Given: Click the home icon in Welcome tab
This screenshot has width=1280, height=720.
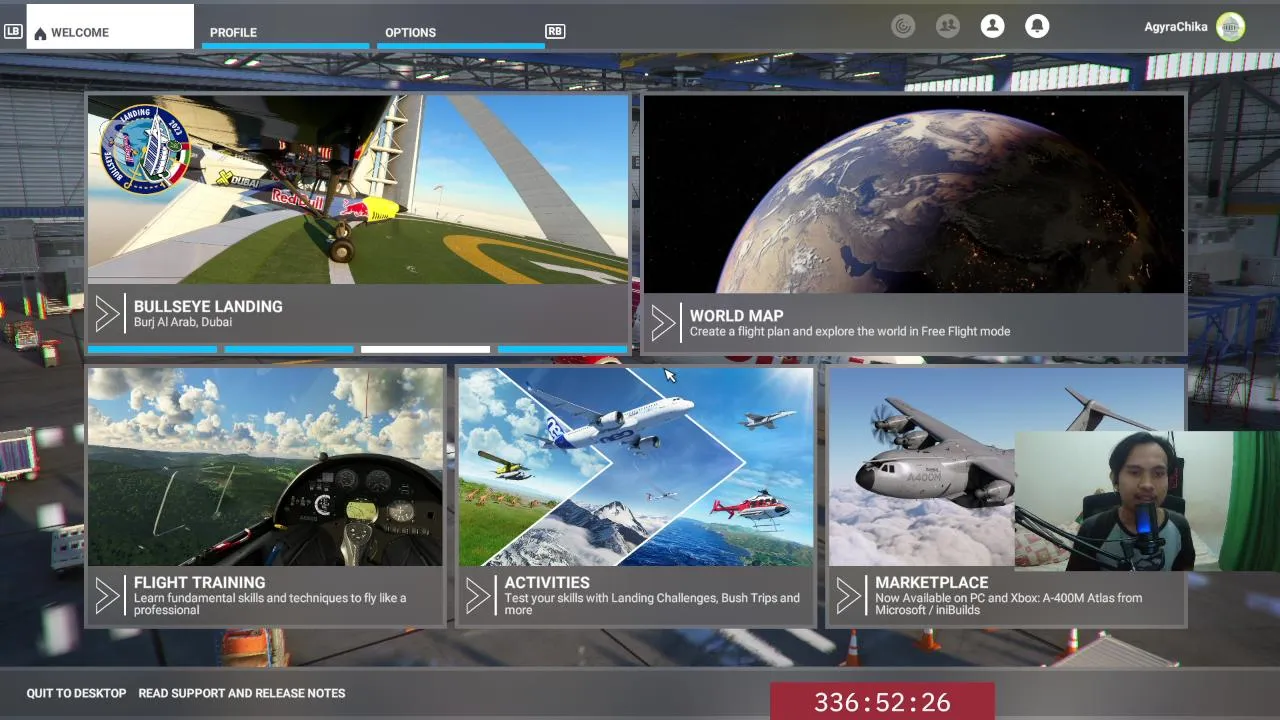Looking at the screenshot, I should (x=40, y=33).
